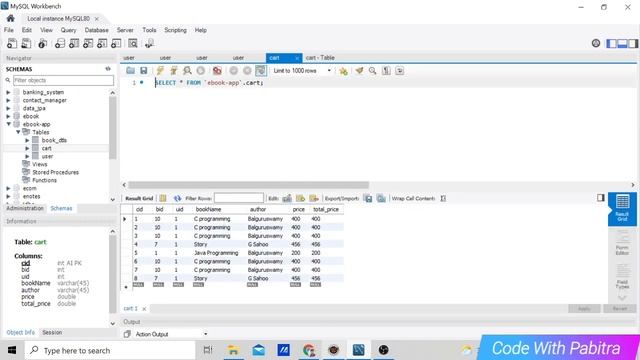
Task: Open the Database menu
Action: pyautogui.click(x=96, y=30)
